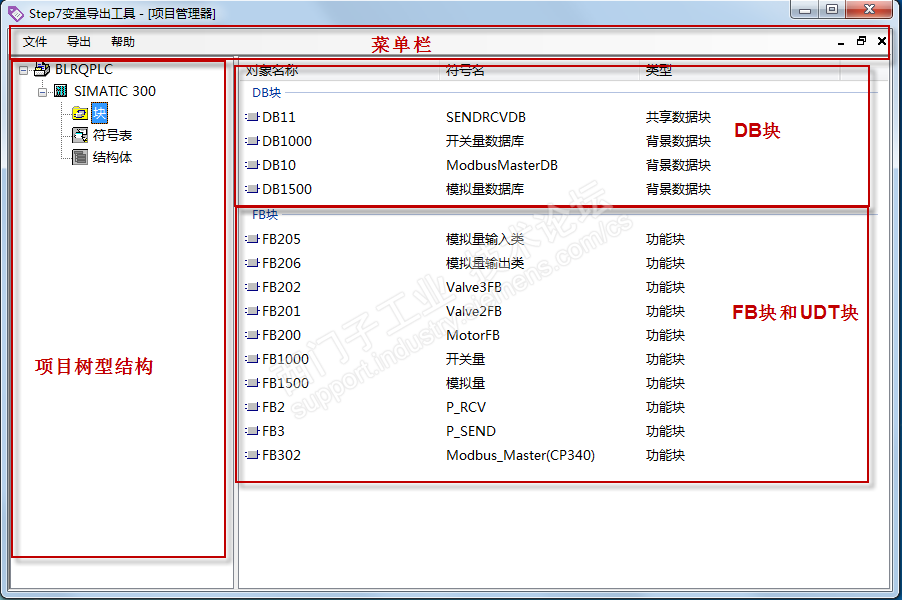Select the DB1000 object name
The width and height of the screenshot is (902, 600).
tap(287, 141)
